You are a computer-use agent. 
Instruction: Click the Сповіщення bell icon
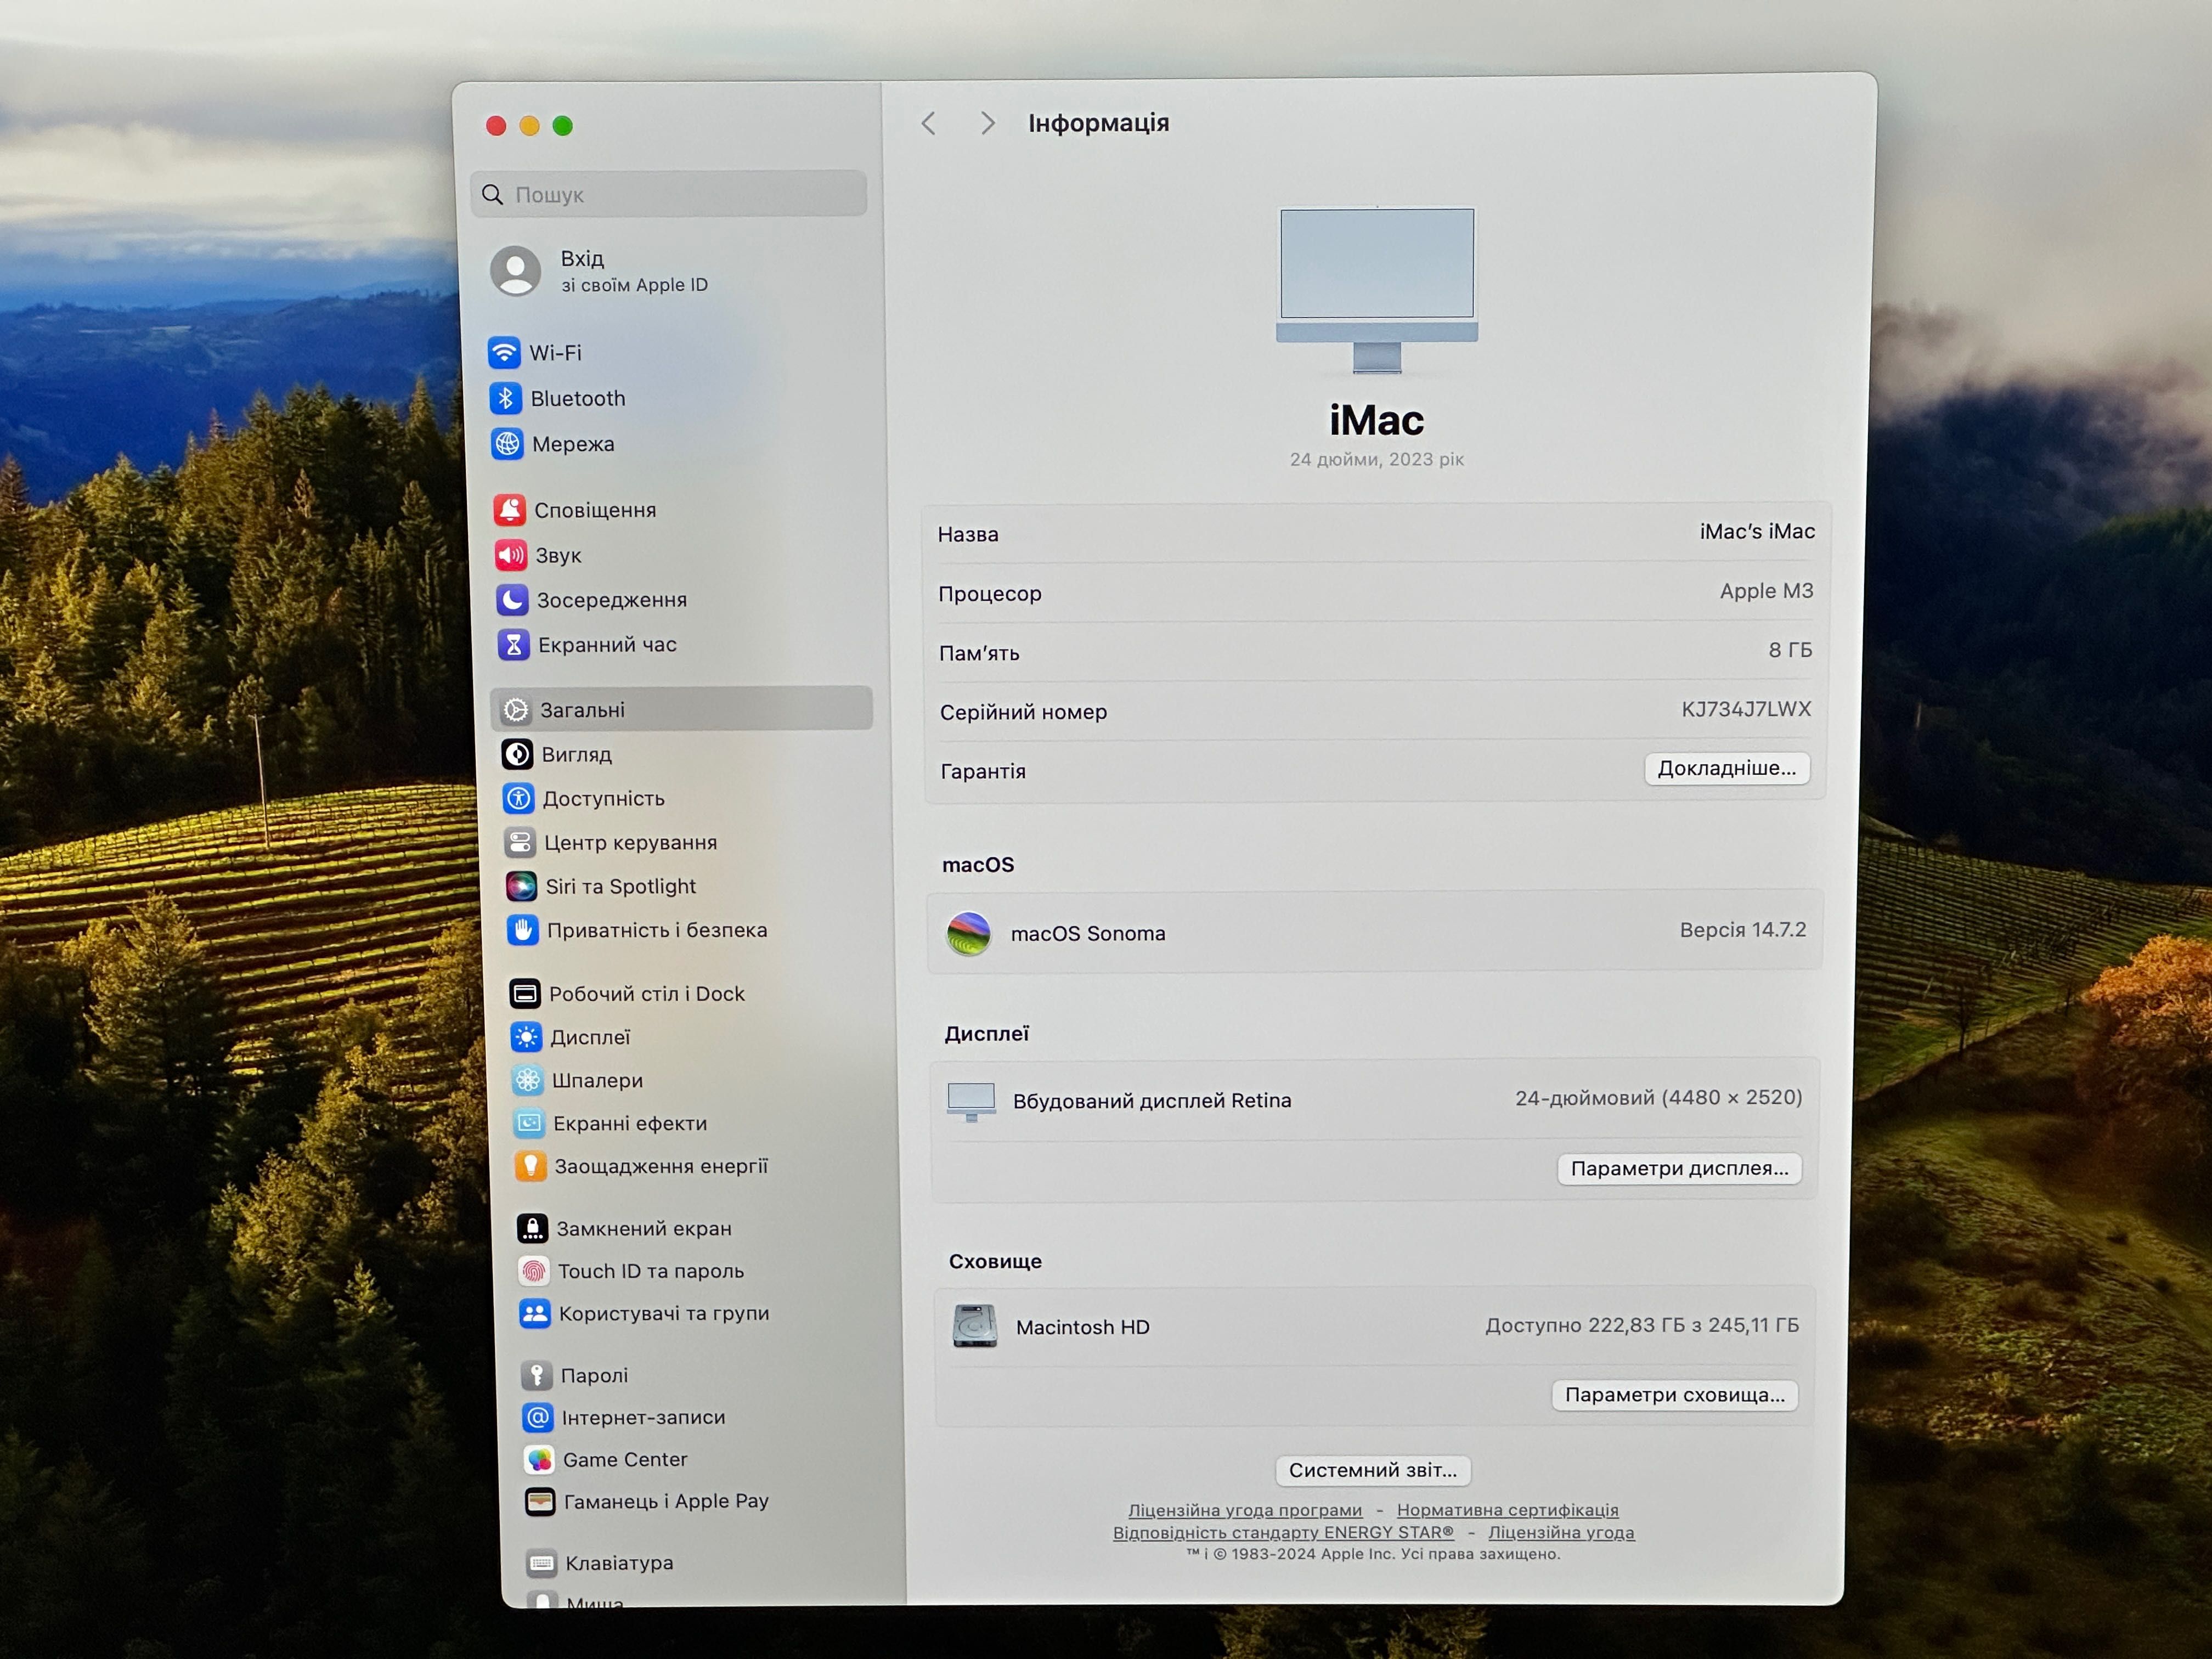[x=509, y=510]
